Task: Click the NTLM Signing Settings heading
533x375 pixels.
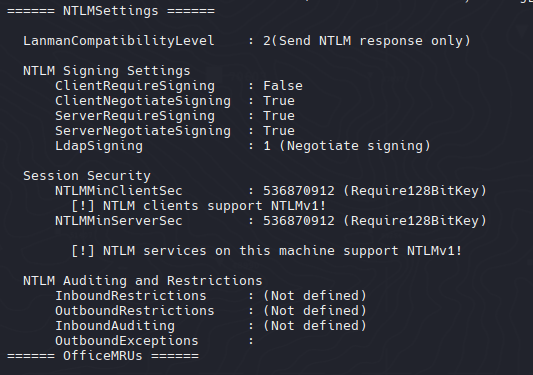Action: pos(107,71)
